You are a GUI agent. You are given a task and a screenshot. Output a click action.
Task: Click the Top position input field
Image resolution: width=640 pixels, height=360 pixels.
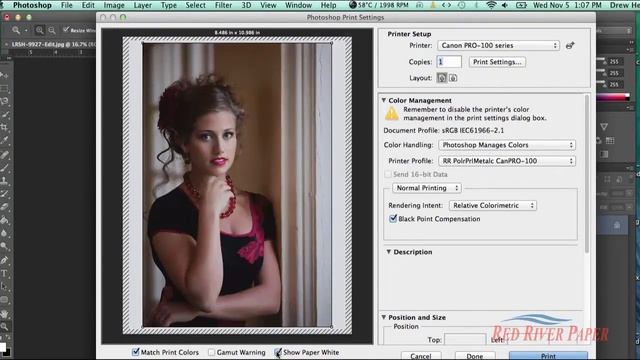click(465, 339)
